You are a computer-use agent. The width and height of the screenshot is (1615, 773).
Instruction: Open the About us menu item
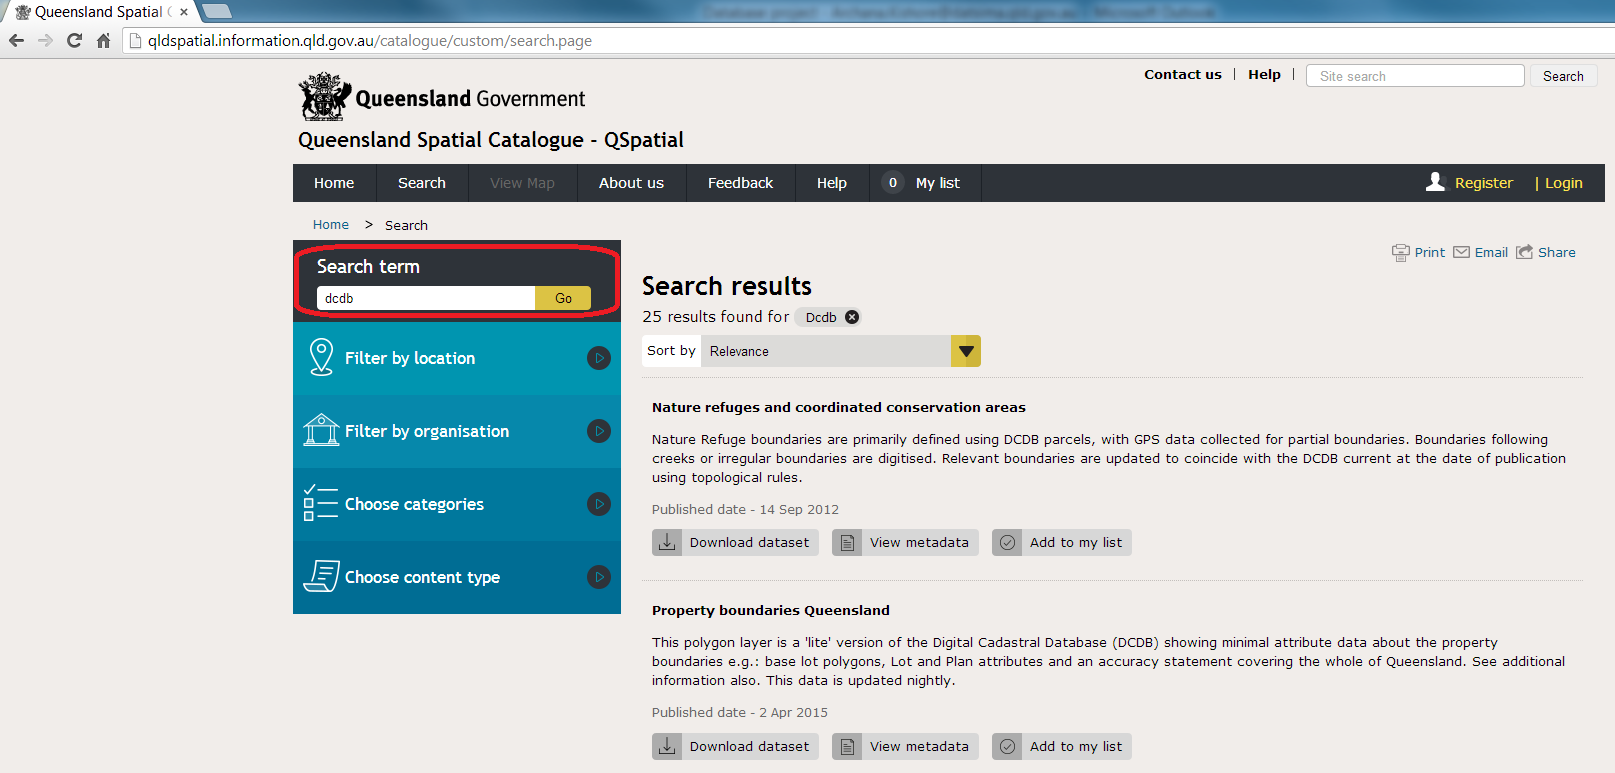[x=631, y=183]
